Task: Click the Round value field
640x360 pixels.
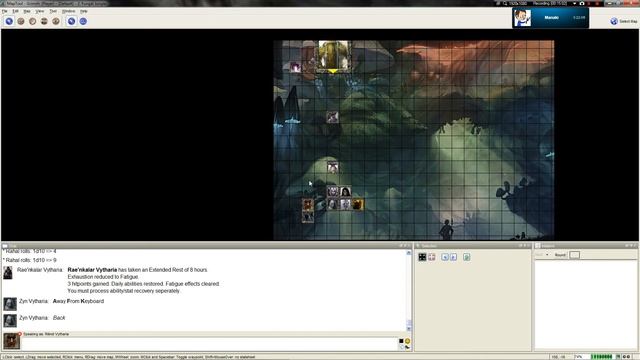Action: pos(574,255)
